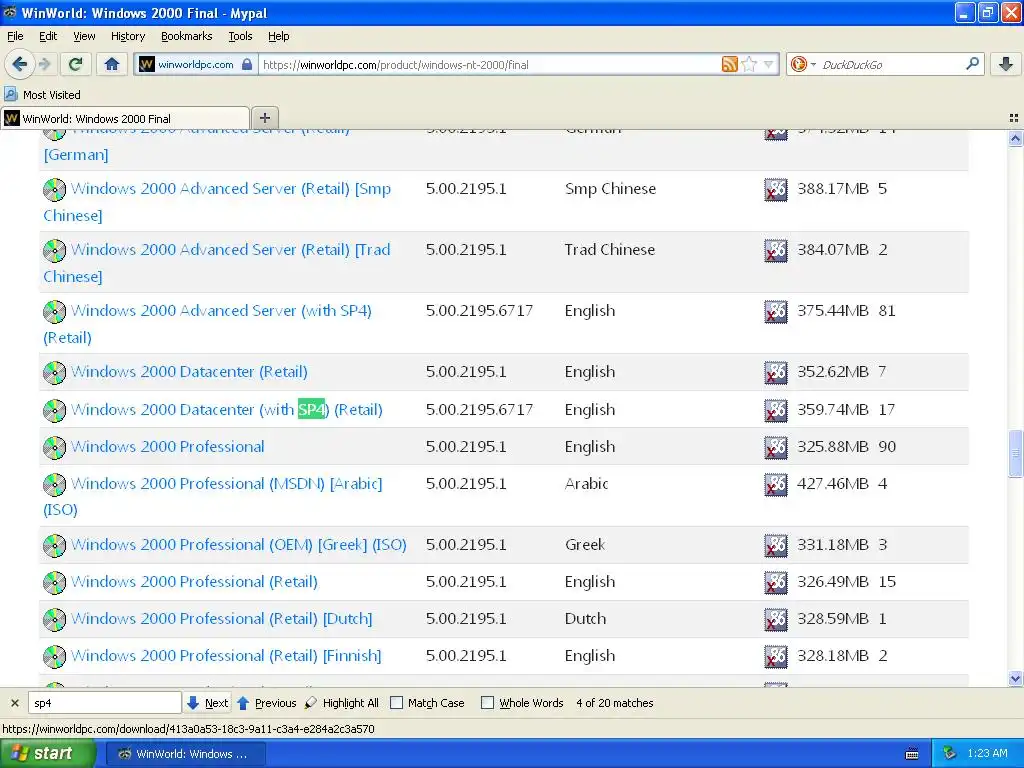Click the x86 icon in the 375.44MB row
The image size is (1024, 768).
[x=776, y=312]
